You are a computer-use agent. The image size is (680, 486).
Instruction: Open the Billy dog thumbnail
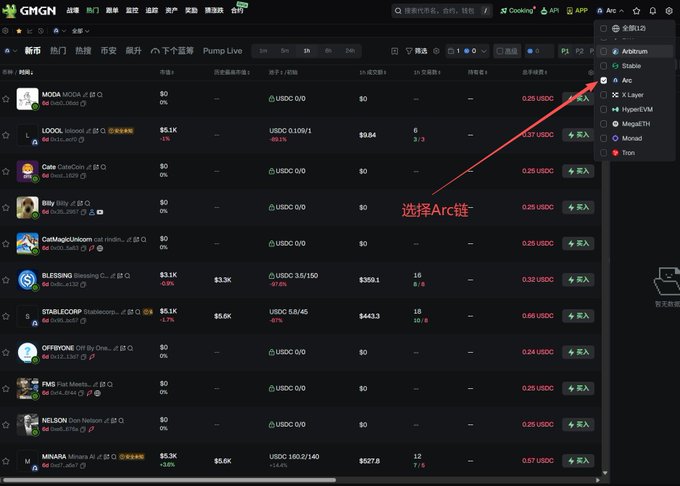(27, 208)
